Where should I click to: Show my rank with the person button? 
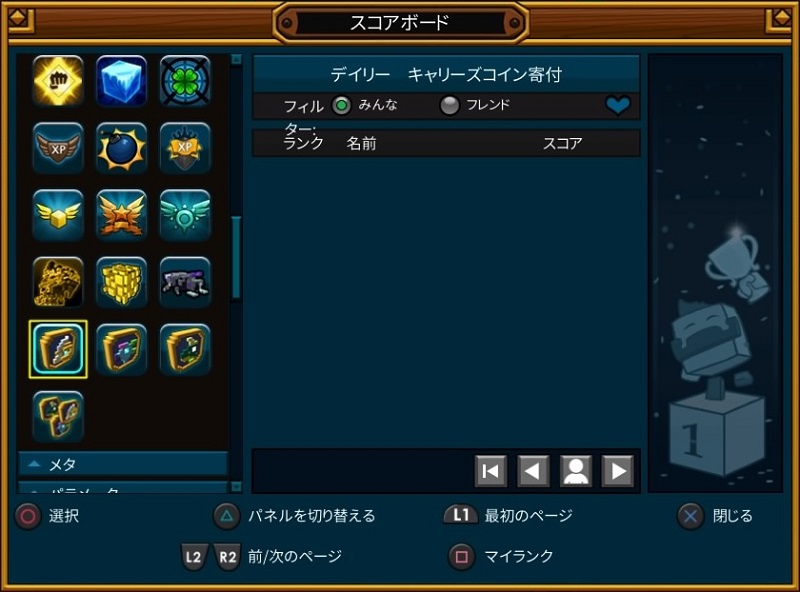[576, 471]
